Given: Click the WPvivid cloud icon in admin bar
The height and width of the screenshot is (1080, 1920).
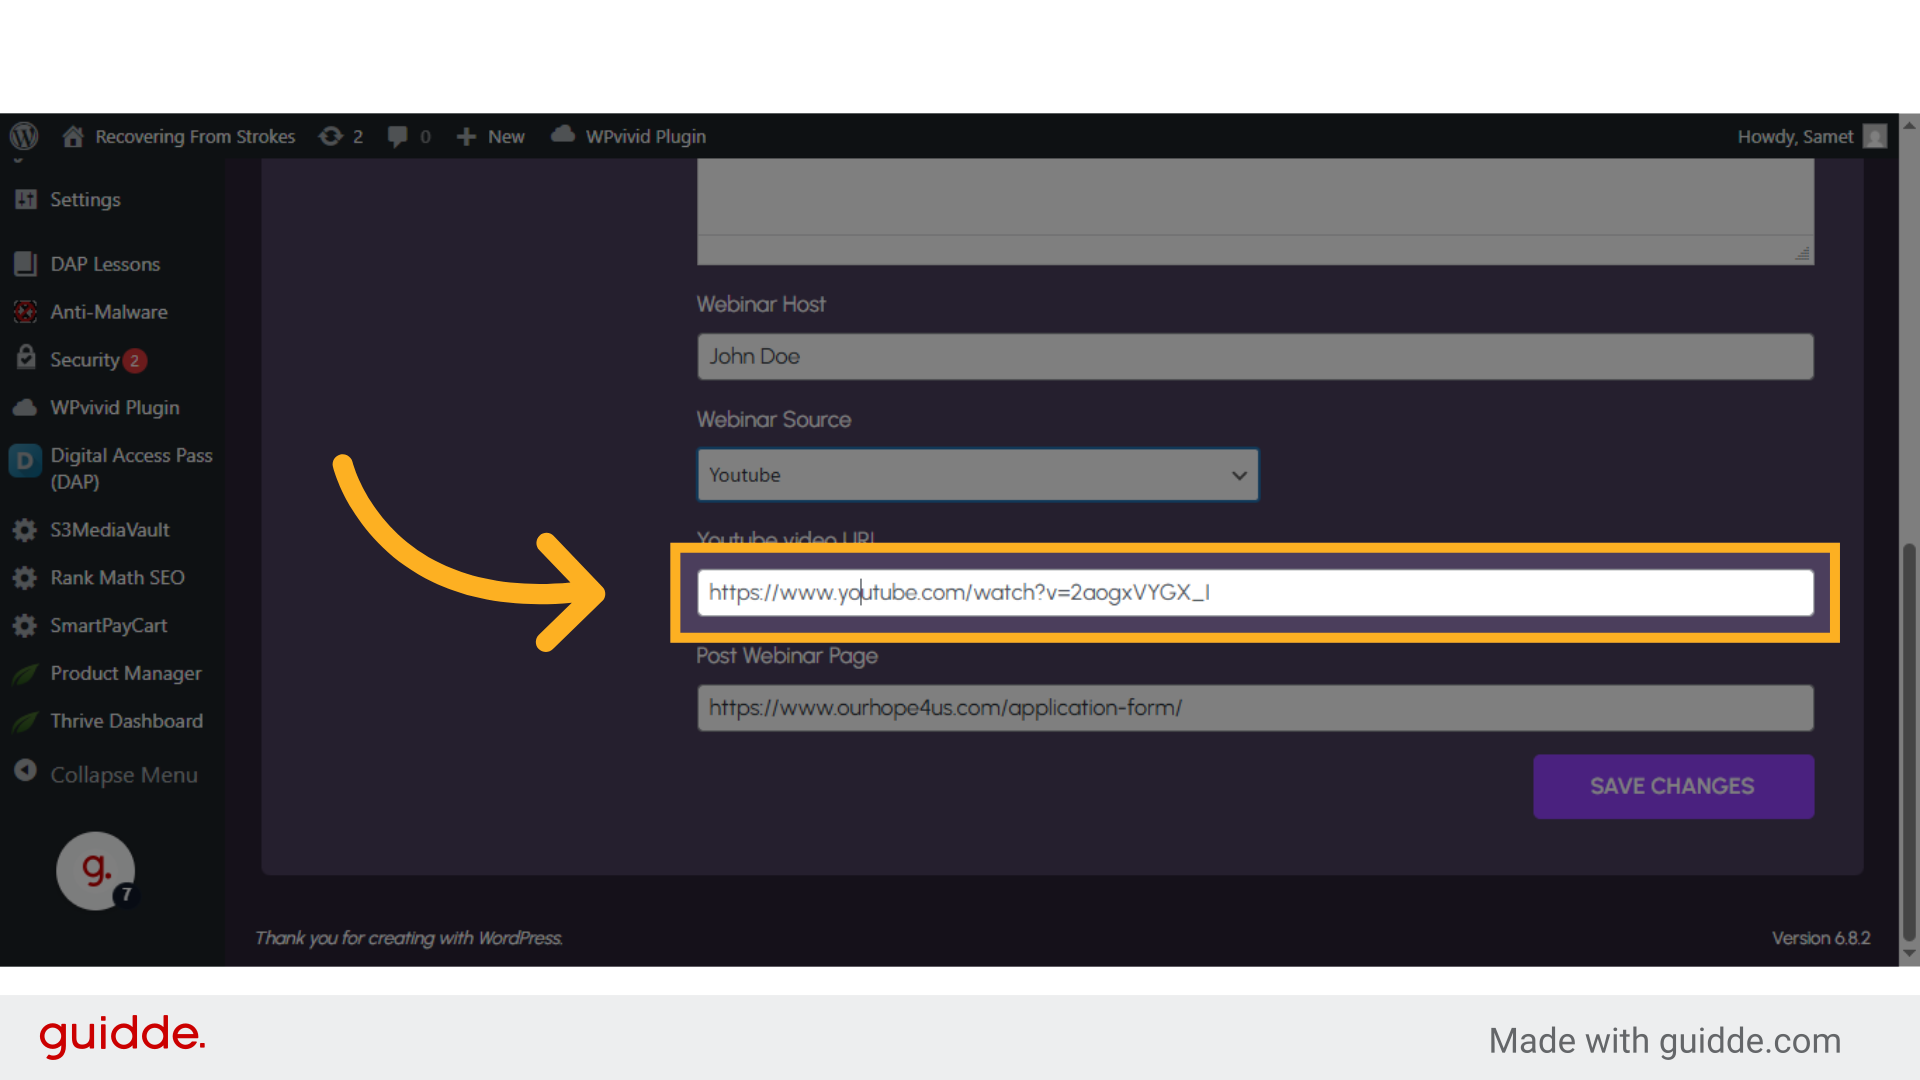Looking at the screenshot, I should 563,134.
